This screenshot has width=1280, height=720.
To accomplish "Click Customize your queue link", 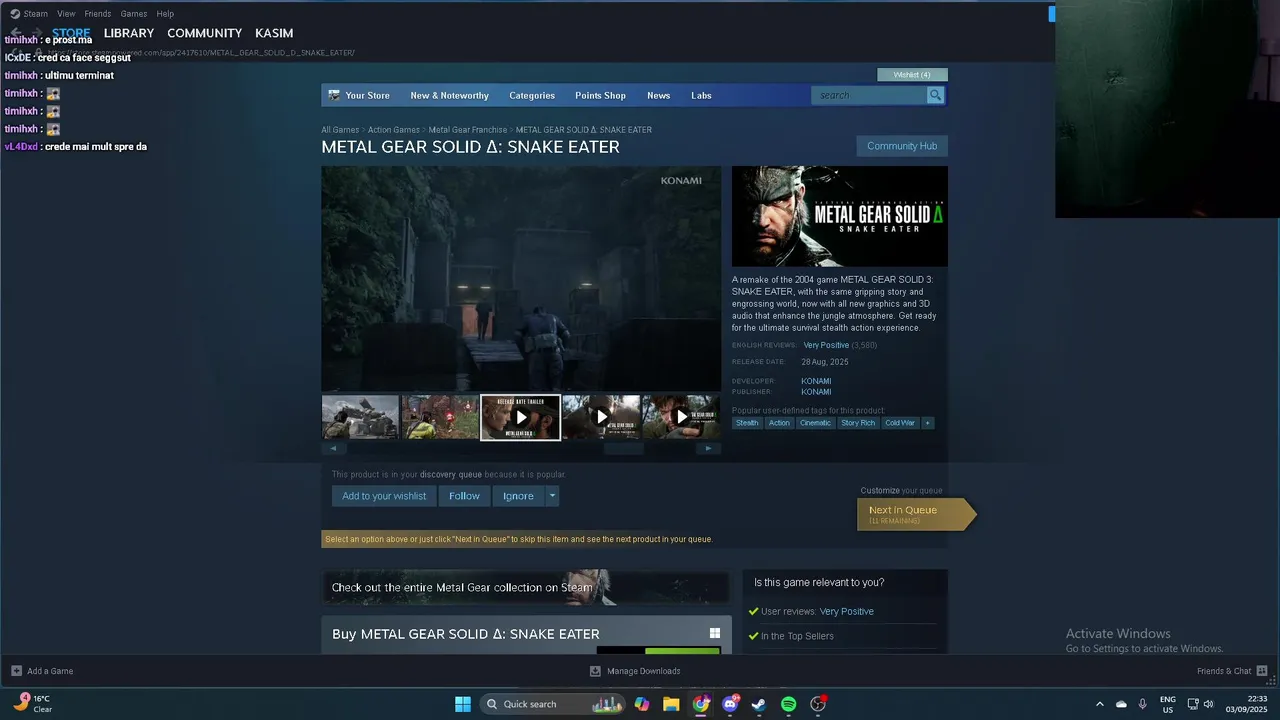I will [901, 491].
